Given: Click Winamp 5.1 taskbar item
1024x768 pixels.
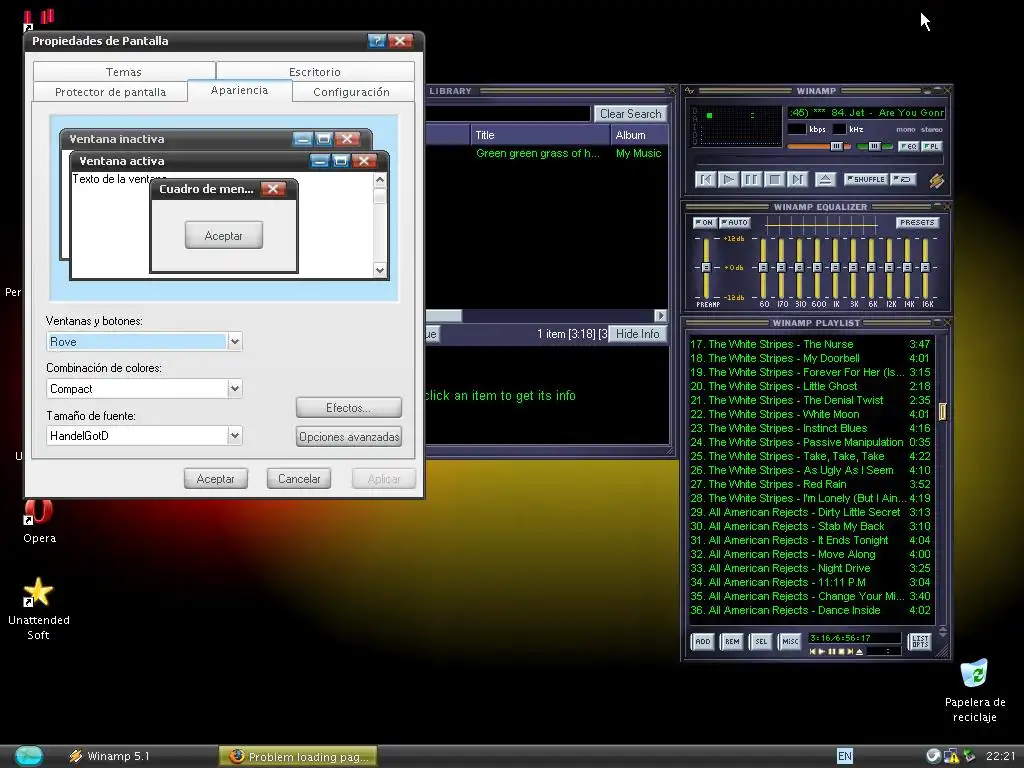Looking at the screenshot, I should point(110,756).
